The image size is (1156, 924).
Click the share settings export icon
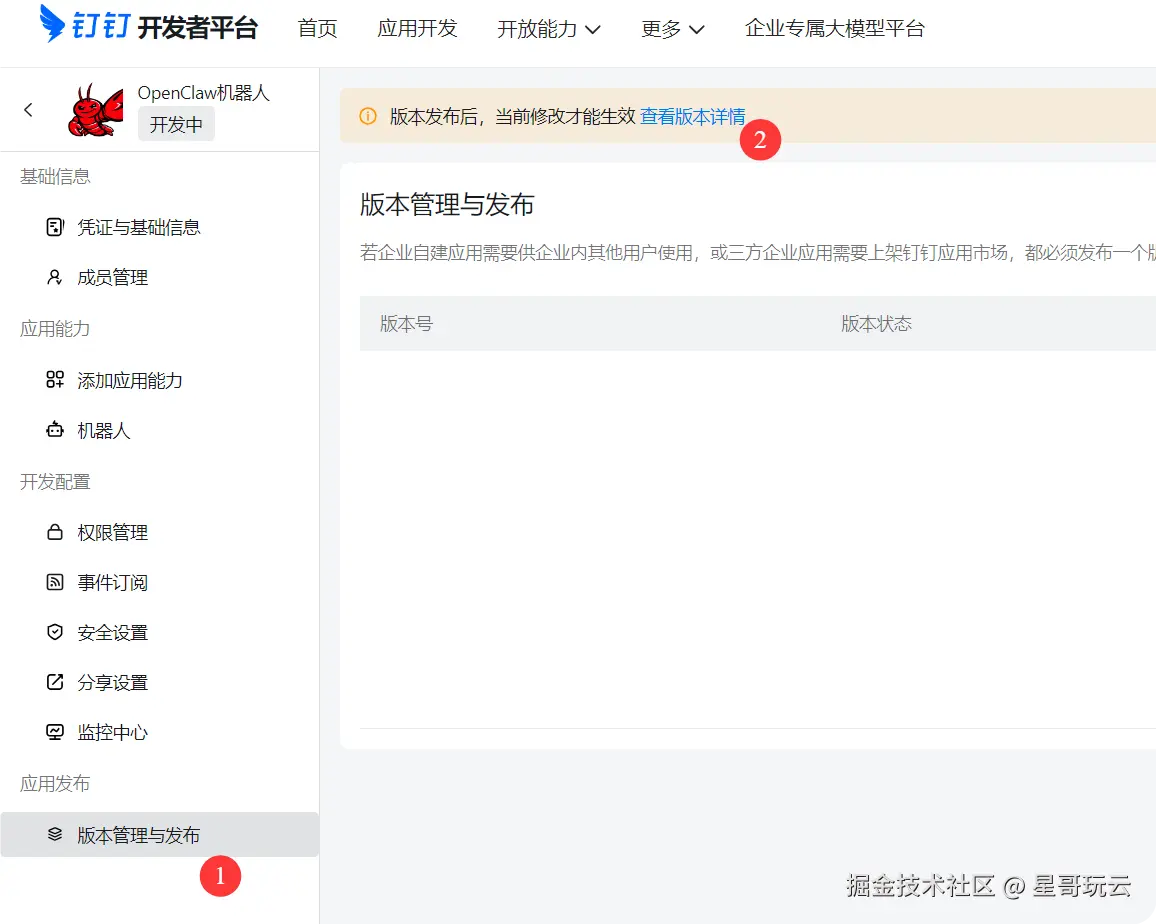pyautogui.click(x=55, y=682)
